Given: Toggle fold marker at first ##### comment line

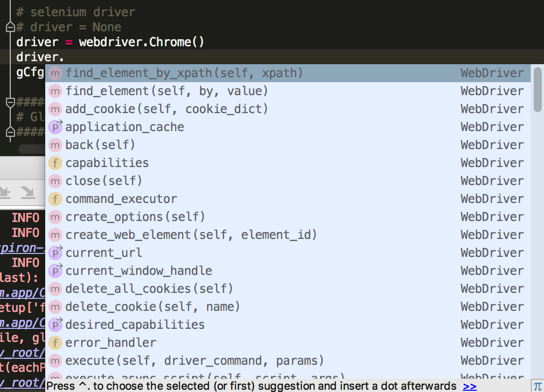Looking at the screenshot, I should [x=10, y=102].
